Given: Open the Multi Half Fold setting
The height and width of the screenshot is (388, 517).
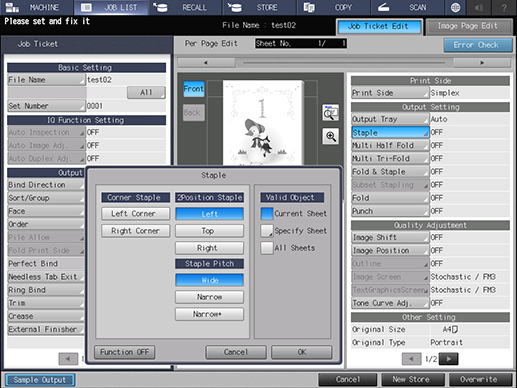Looking at the screenshot, I should (390, 146).
